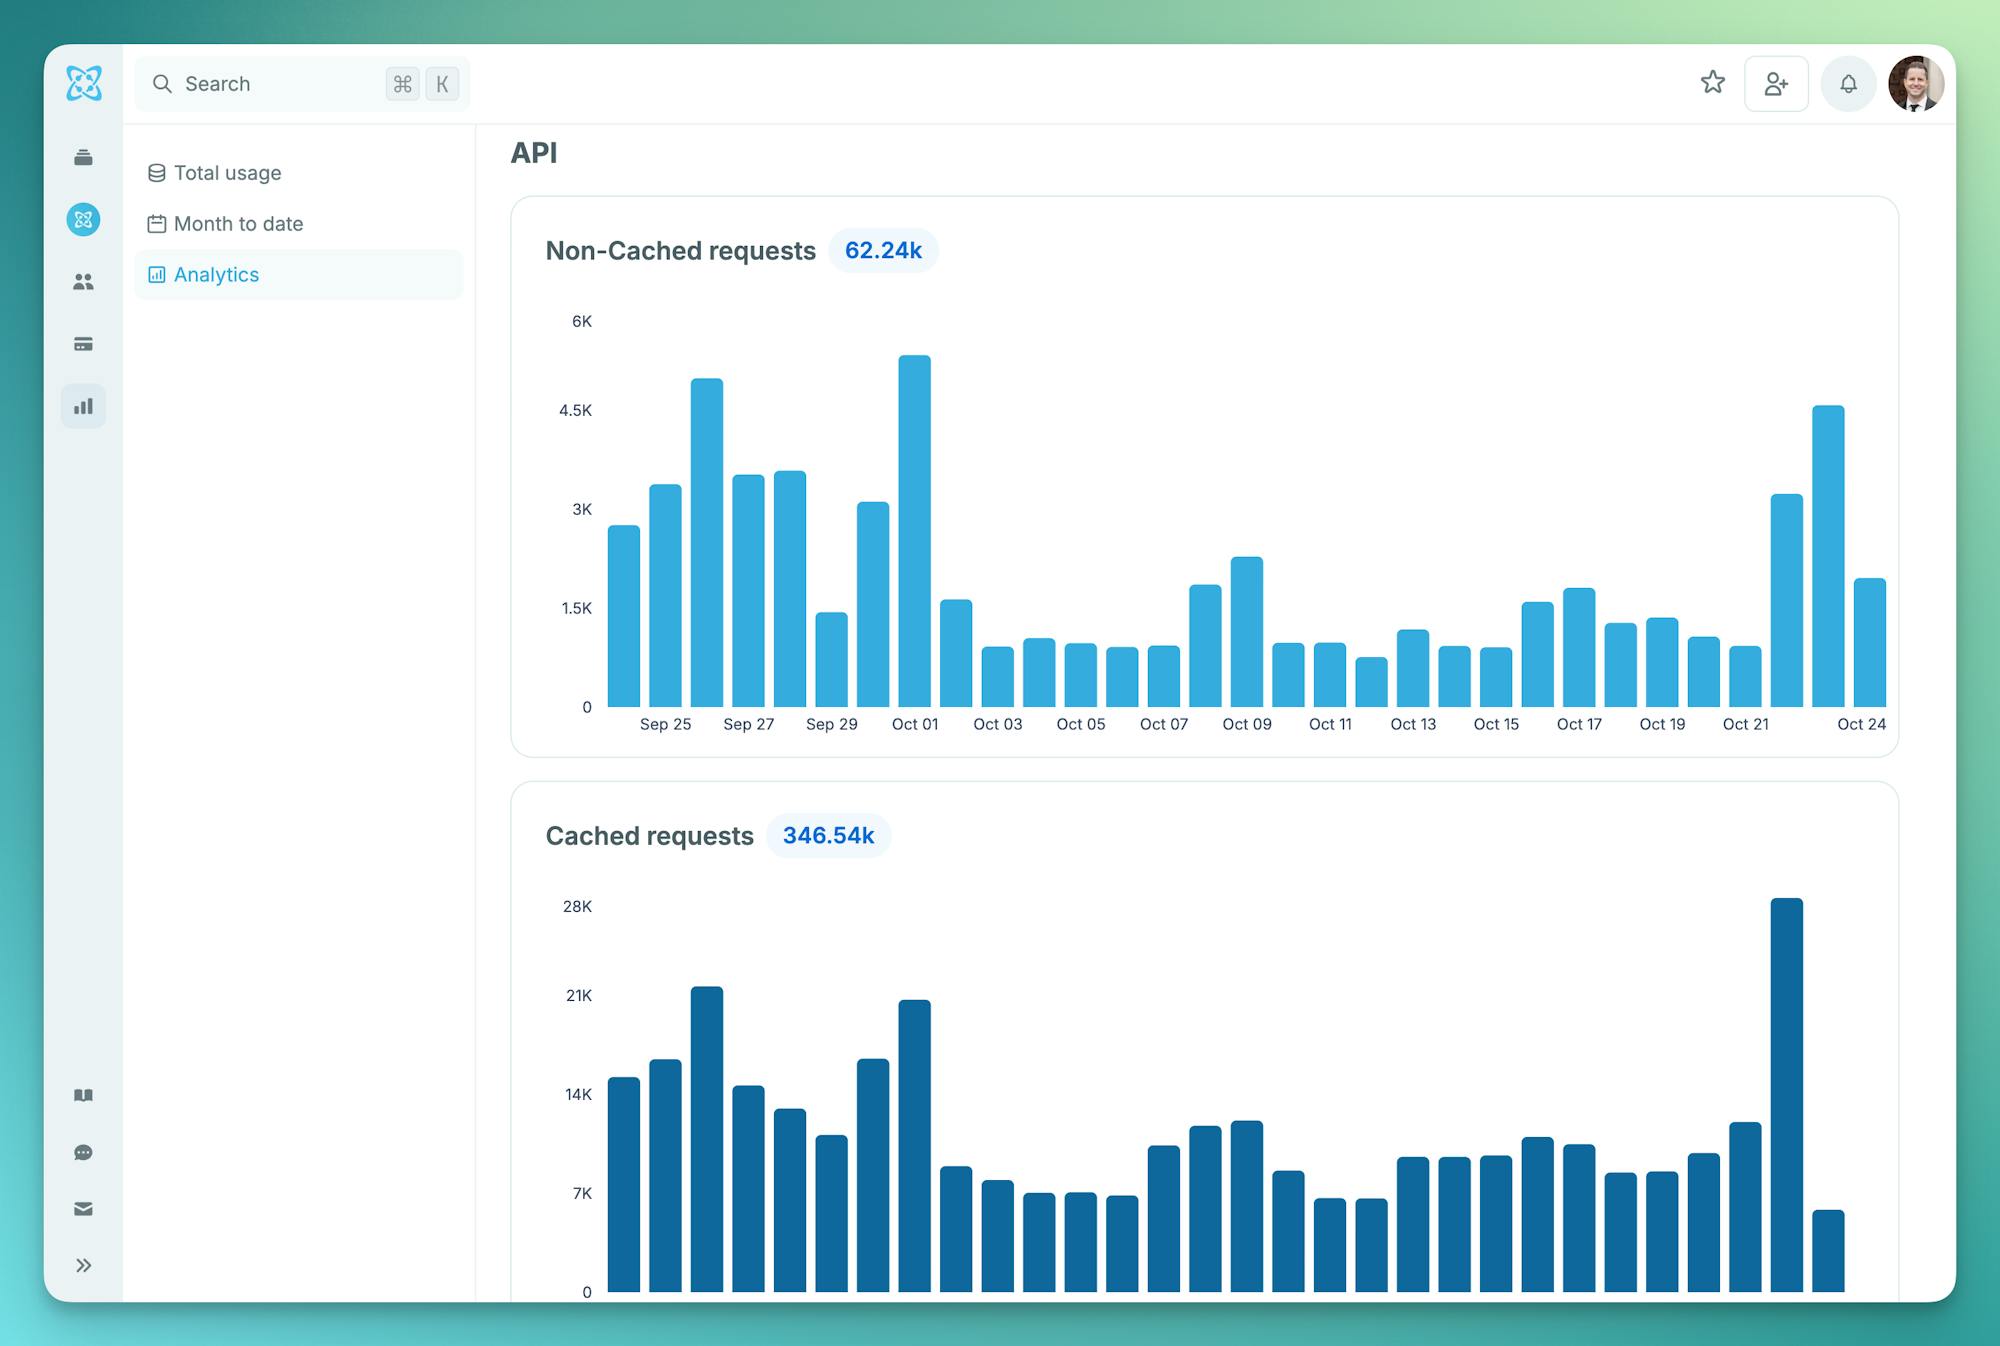2000x1346 pixels.
Task: Click the atom logo at top-left
Action: click(84, 83)
